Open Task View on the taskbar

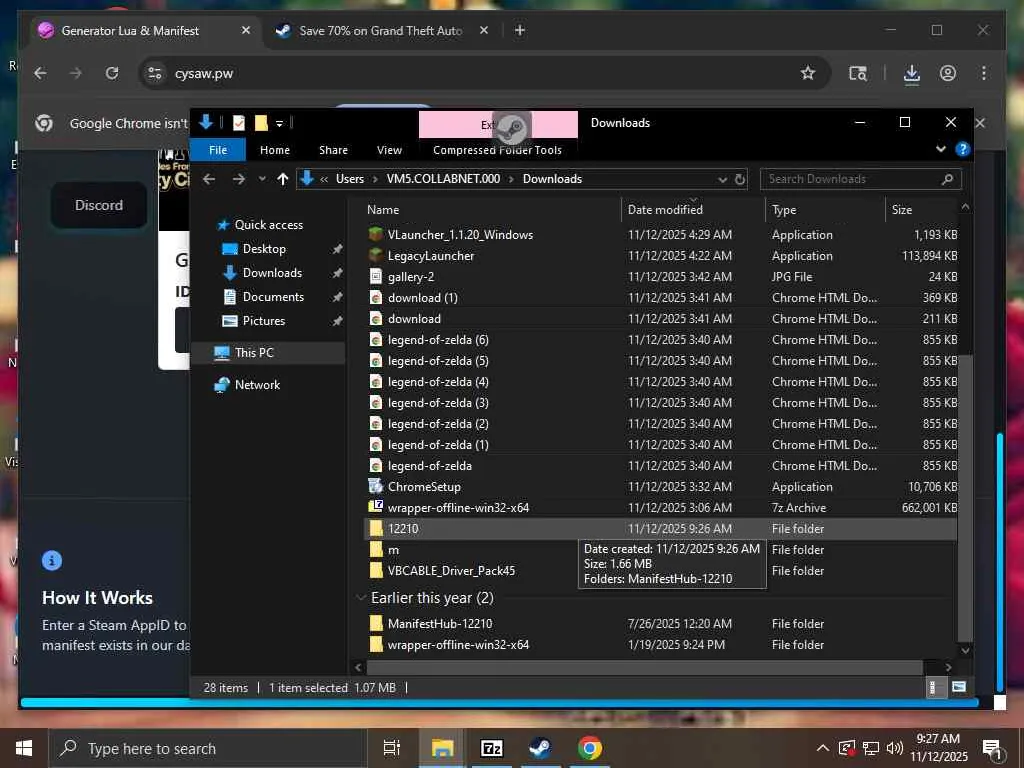click(391, 748)
